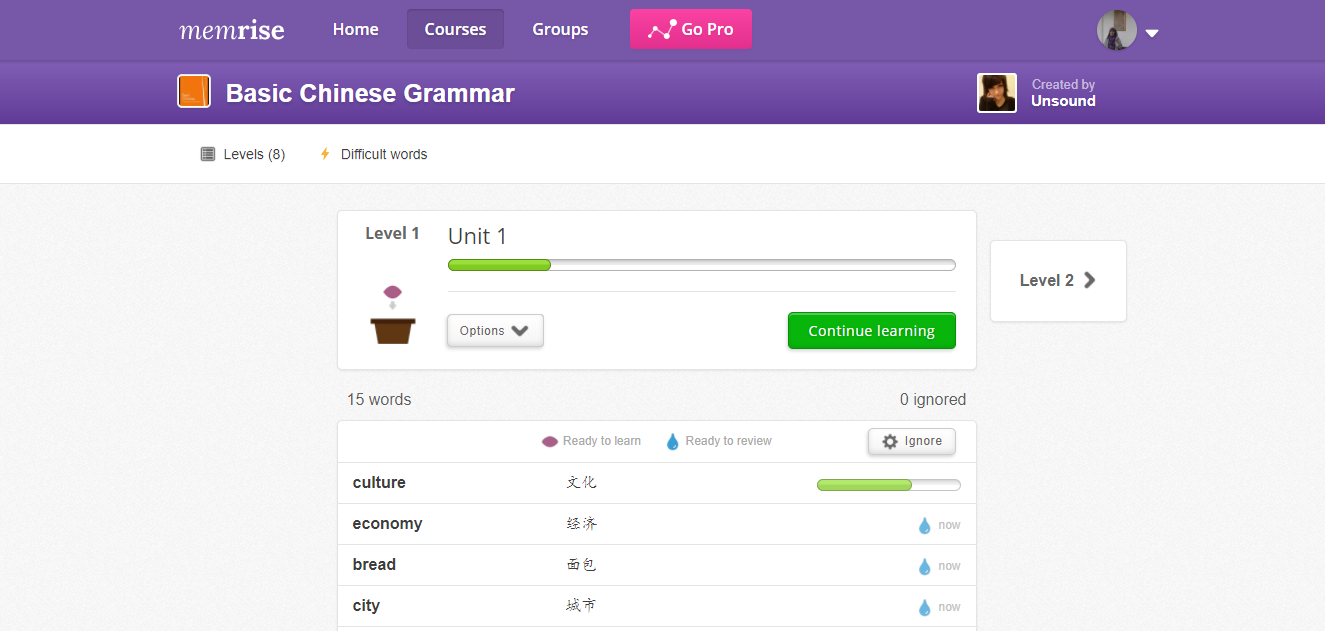Click the Go Pro button
The height and width of the screenshot is (631, 1325).
(x=691, y=29)
